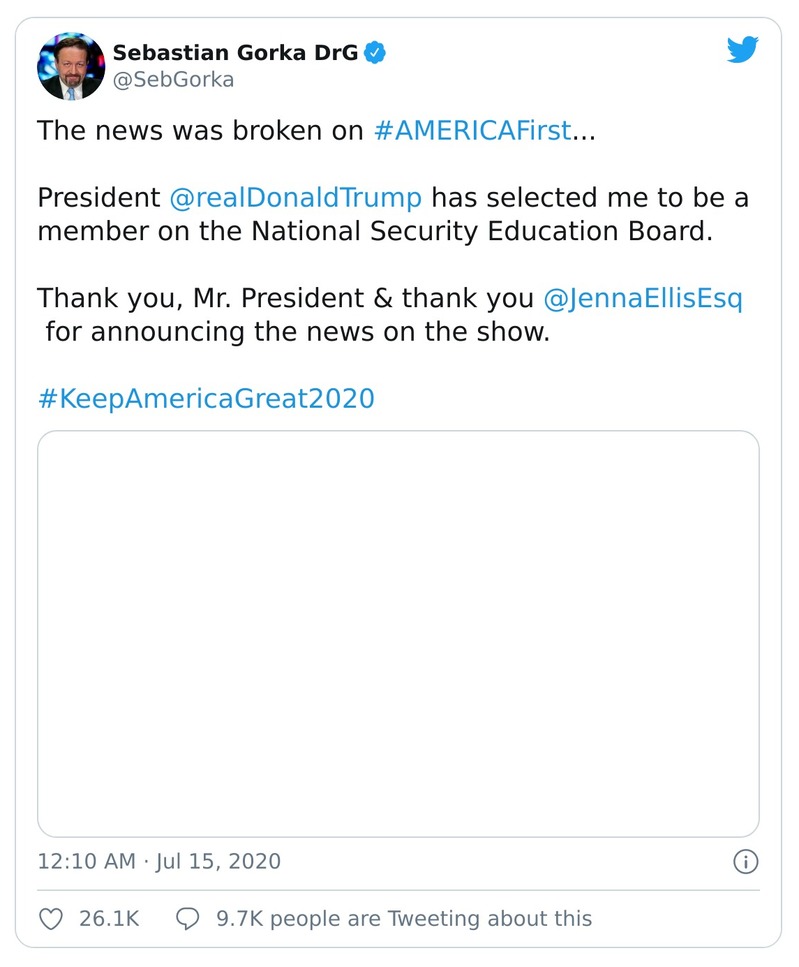Image resolution: width=799 pixels, height=967 pixels.
Task: Visit the @JennaEllisEsq mention
Action: [x=642, y=298]
